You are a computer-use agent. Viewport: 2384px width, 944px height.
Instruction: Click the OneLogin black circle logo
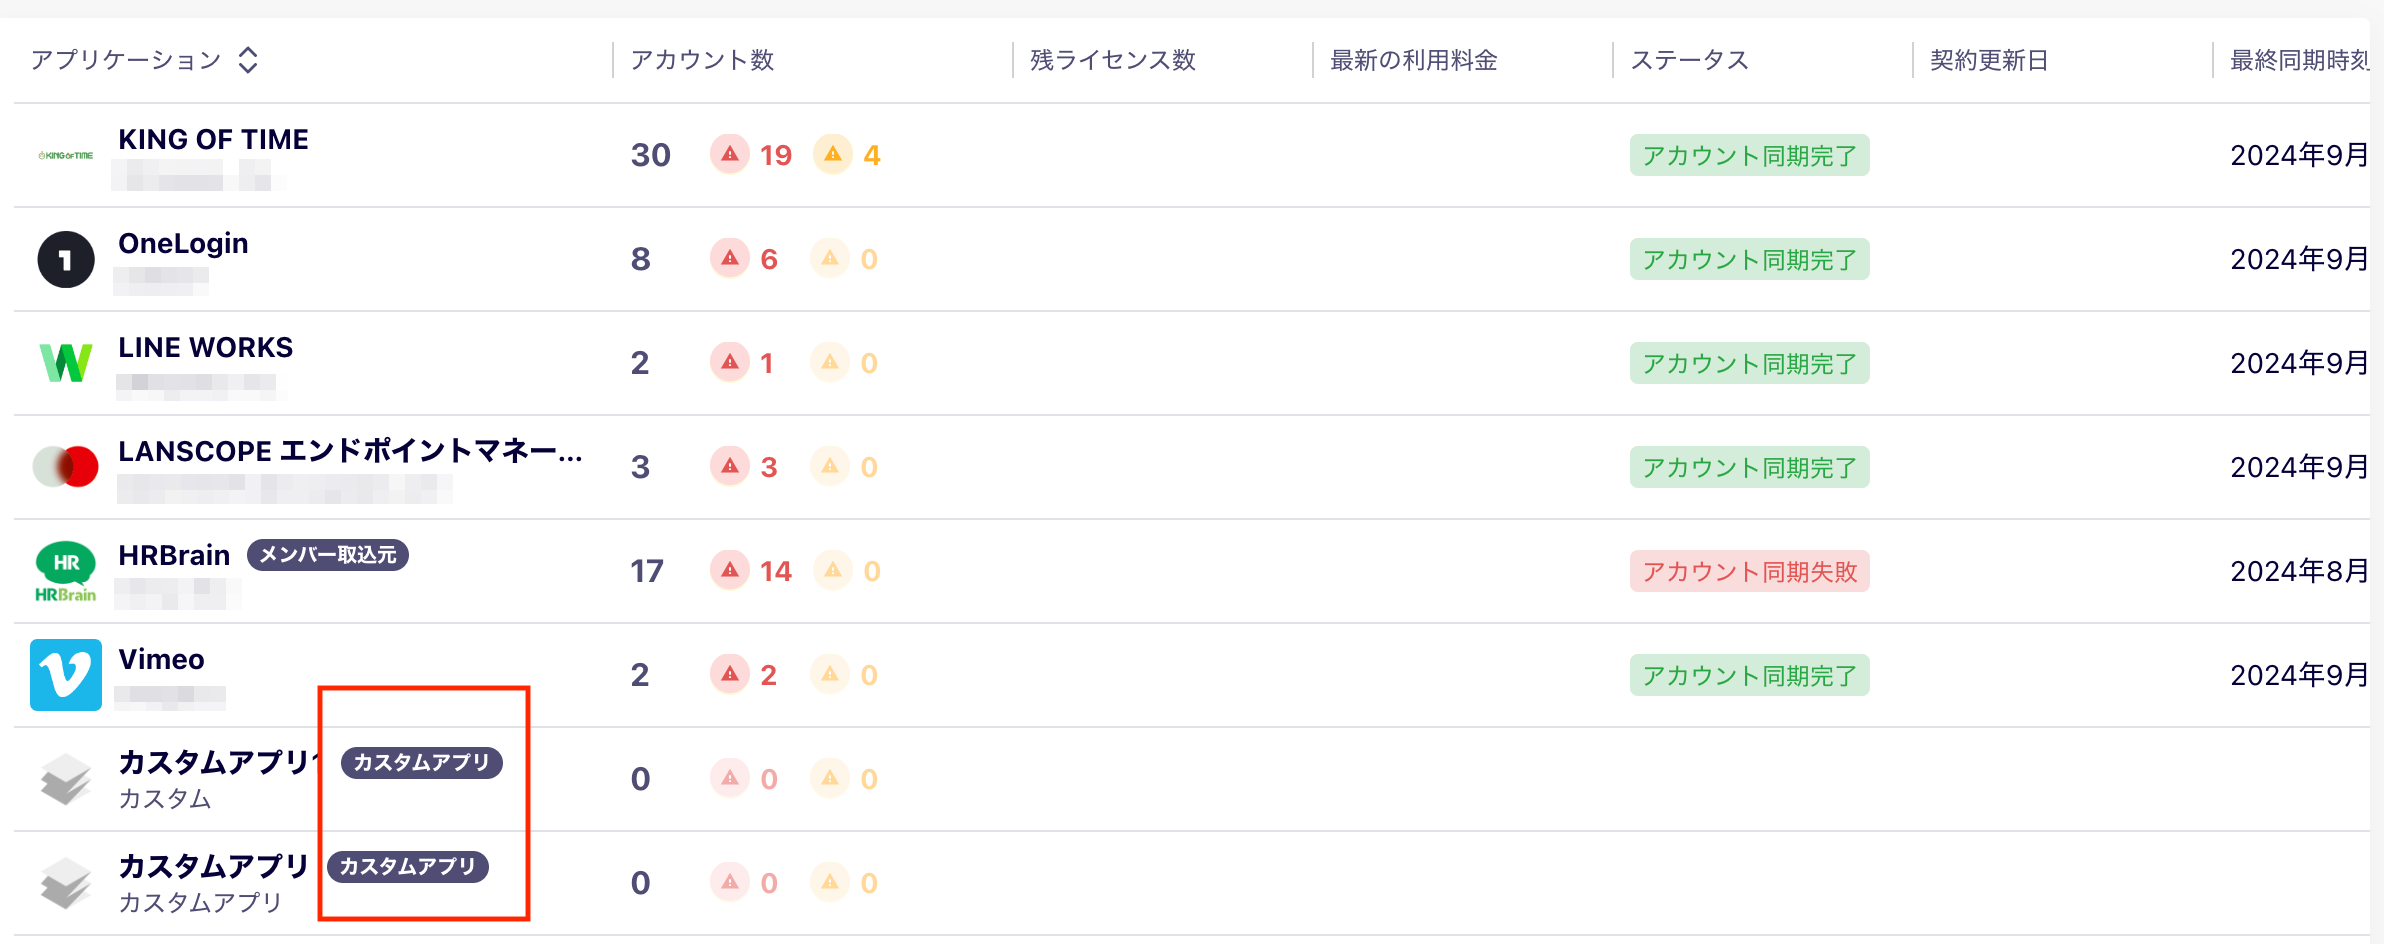pyautogui.click(x=66, y=259)
